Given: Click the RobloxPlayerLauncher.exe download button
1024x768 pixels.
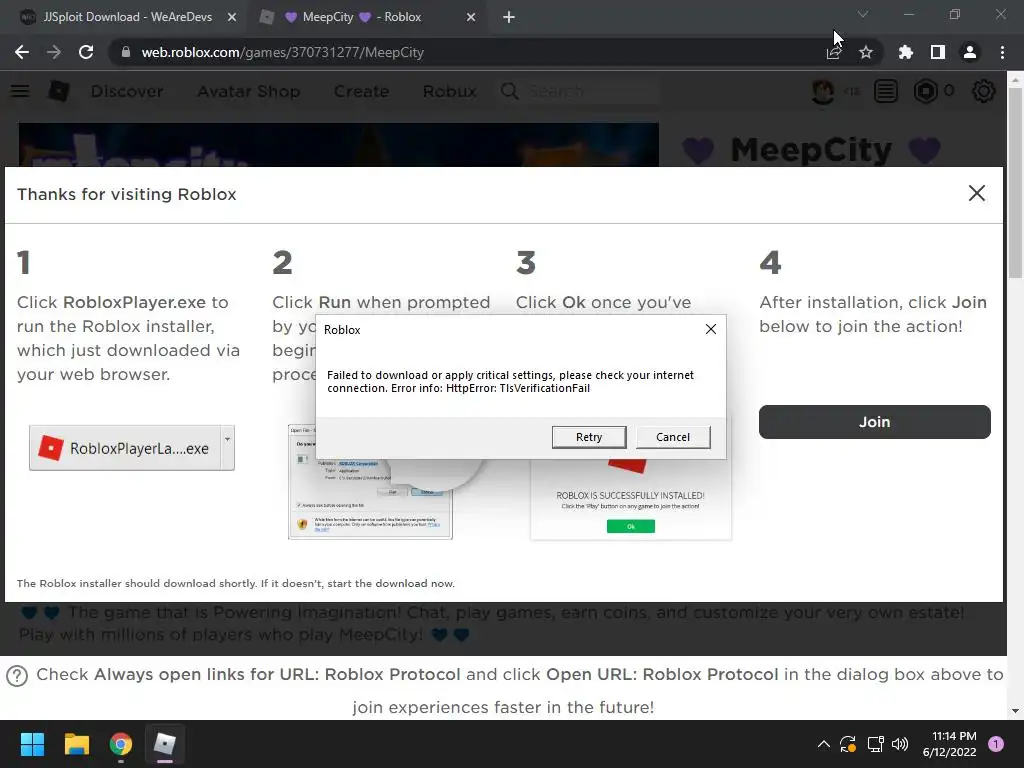Looking at the screenshot, I should [125, 448].
